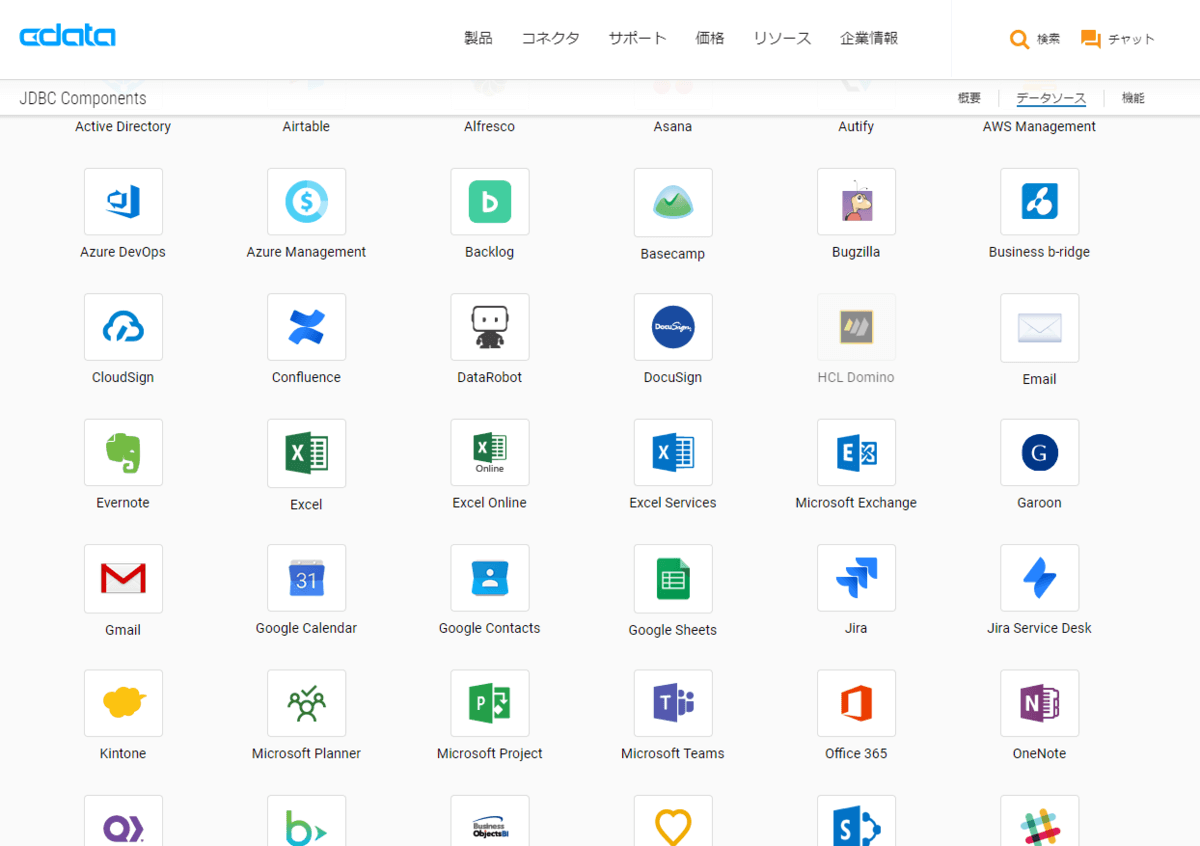The width and height of the screenshot is (1200, 846).
Task: Click the Active Directory label
Action: [123, 126]
